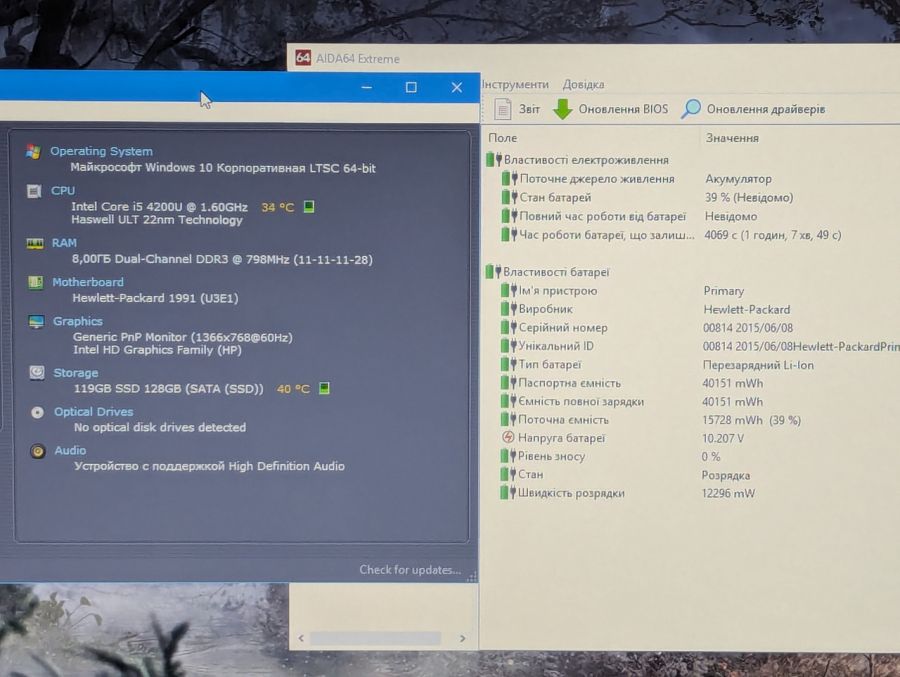Click battery icon next to Ім'я пристрою
The width and height of the screenshot is (900, 677).
pyautogui.click(x=509, y=291)
